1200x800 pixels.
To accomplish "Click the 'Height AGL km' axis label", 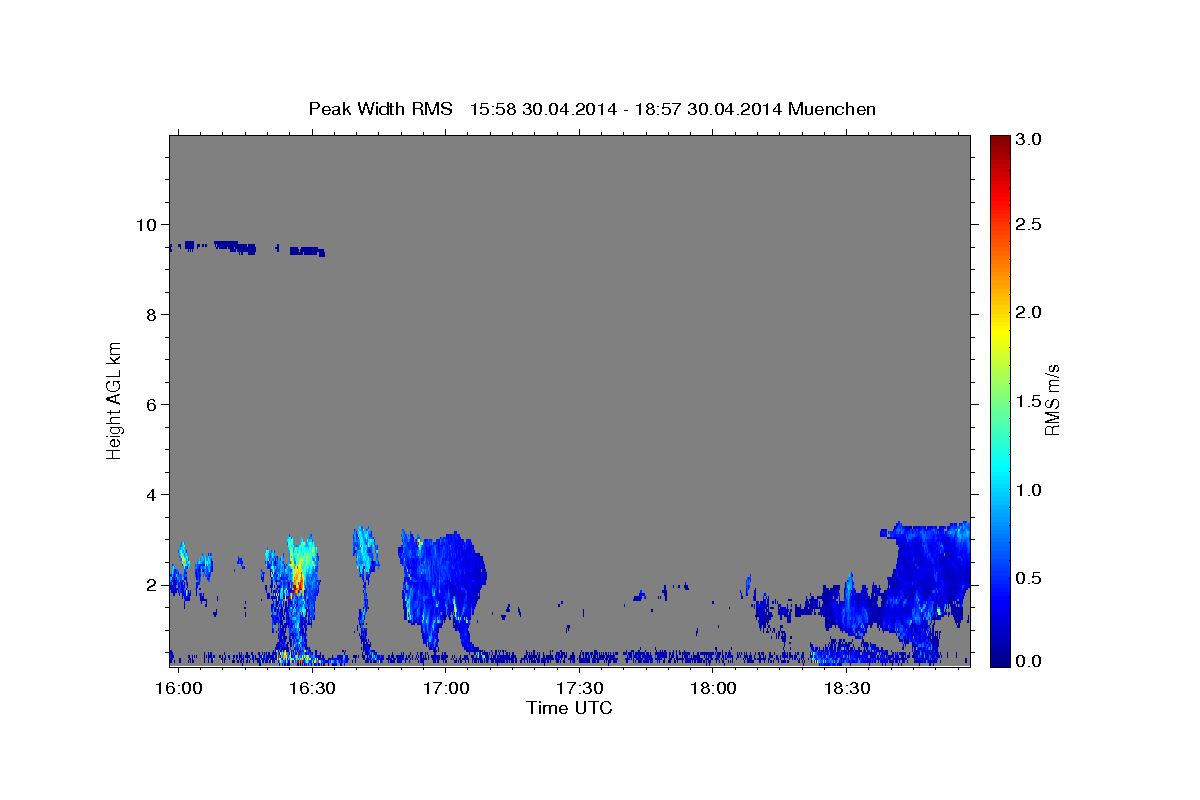I will (115, 400).
